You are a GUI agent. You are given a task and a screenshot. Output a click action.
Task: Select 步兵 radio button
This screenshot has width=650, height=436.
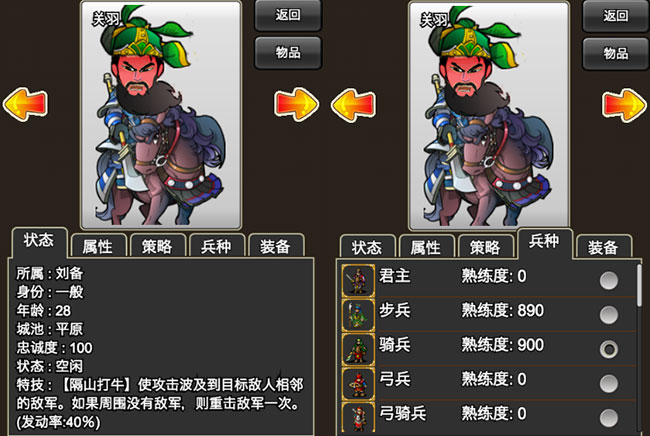pos(609,315)
